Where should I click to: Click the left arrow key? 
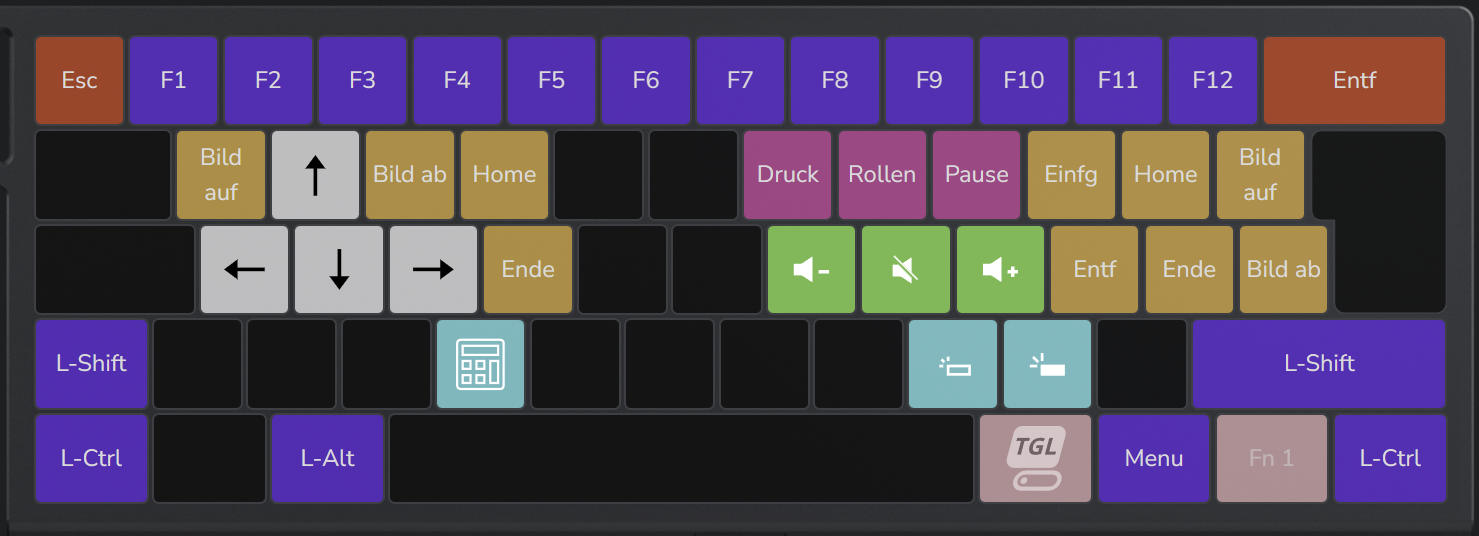(244, 269)
